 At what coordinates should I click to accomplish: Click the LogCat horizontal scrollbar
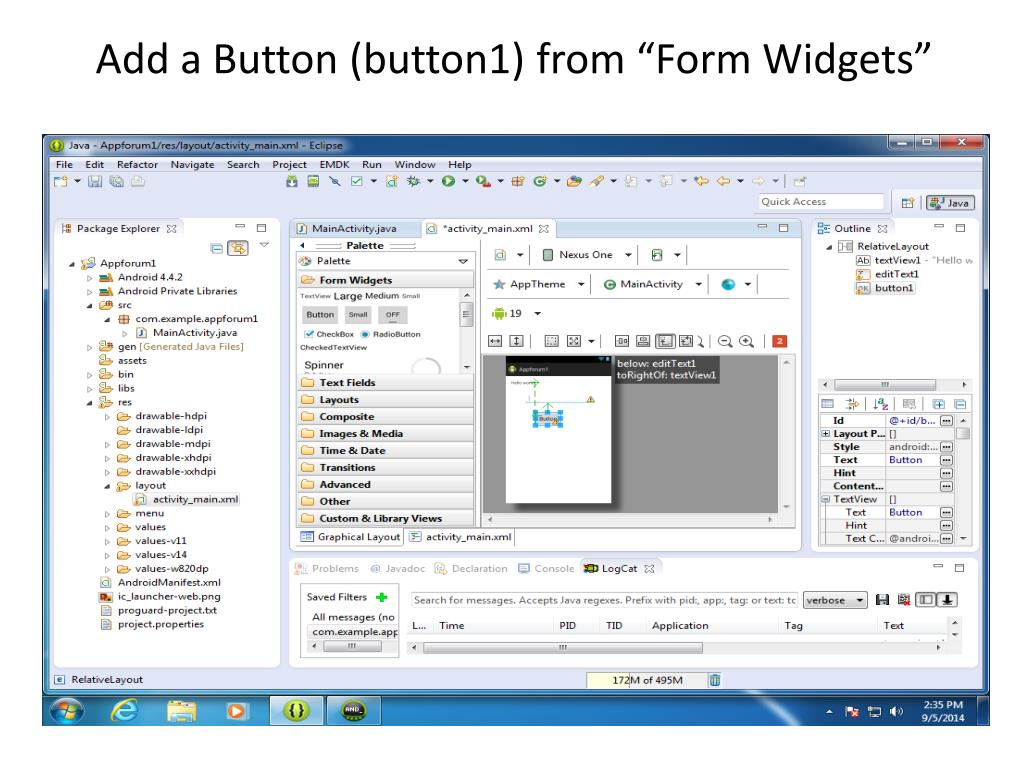point(563,648)
